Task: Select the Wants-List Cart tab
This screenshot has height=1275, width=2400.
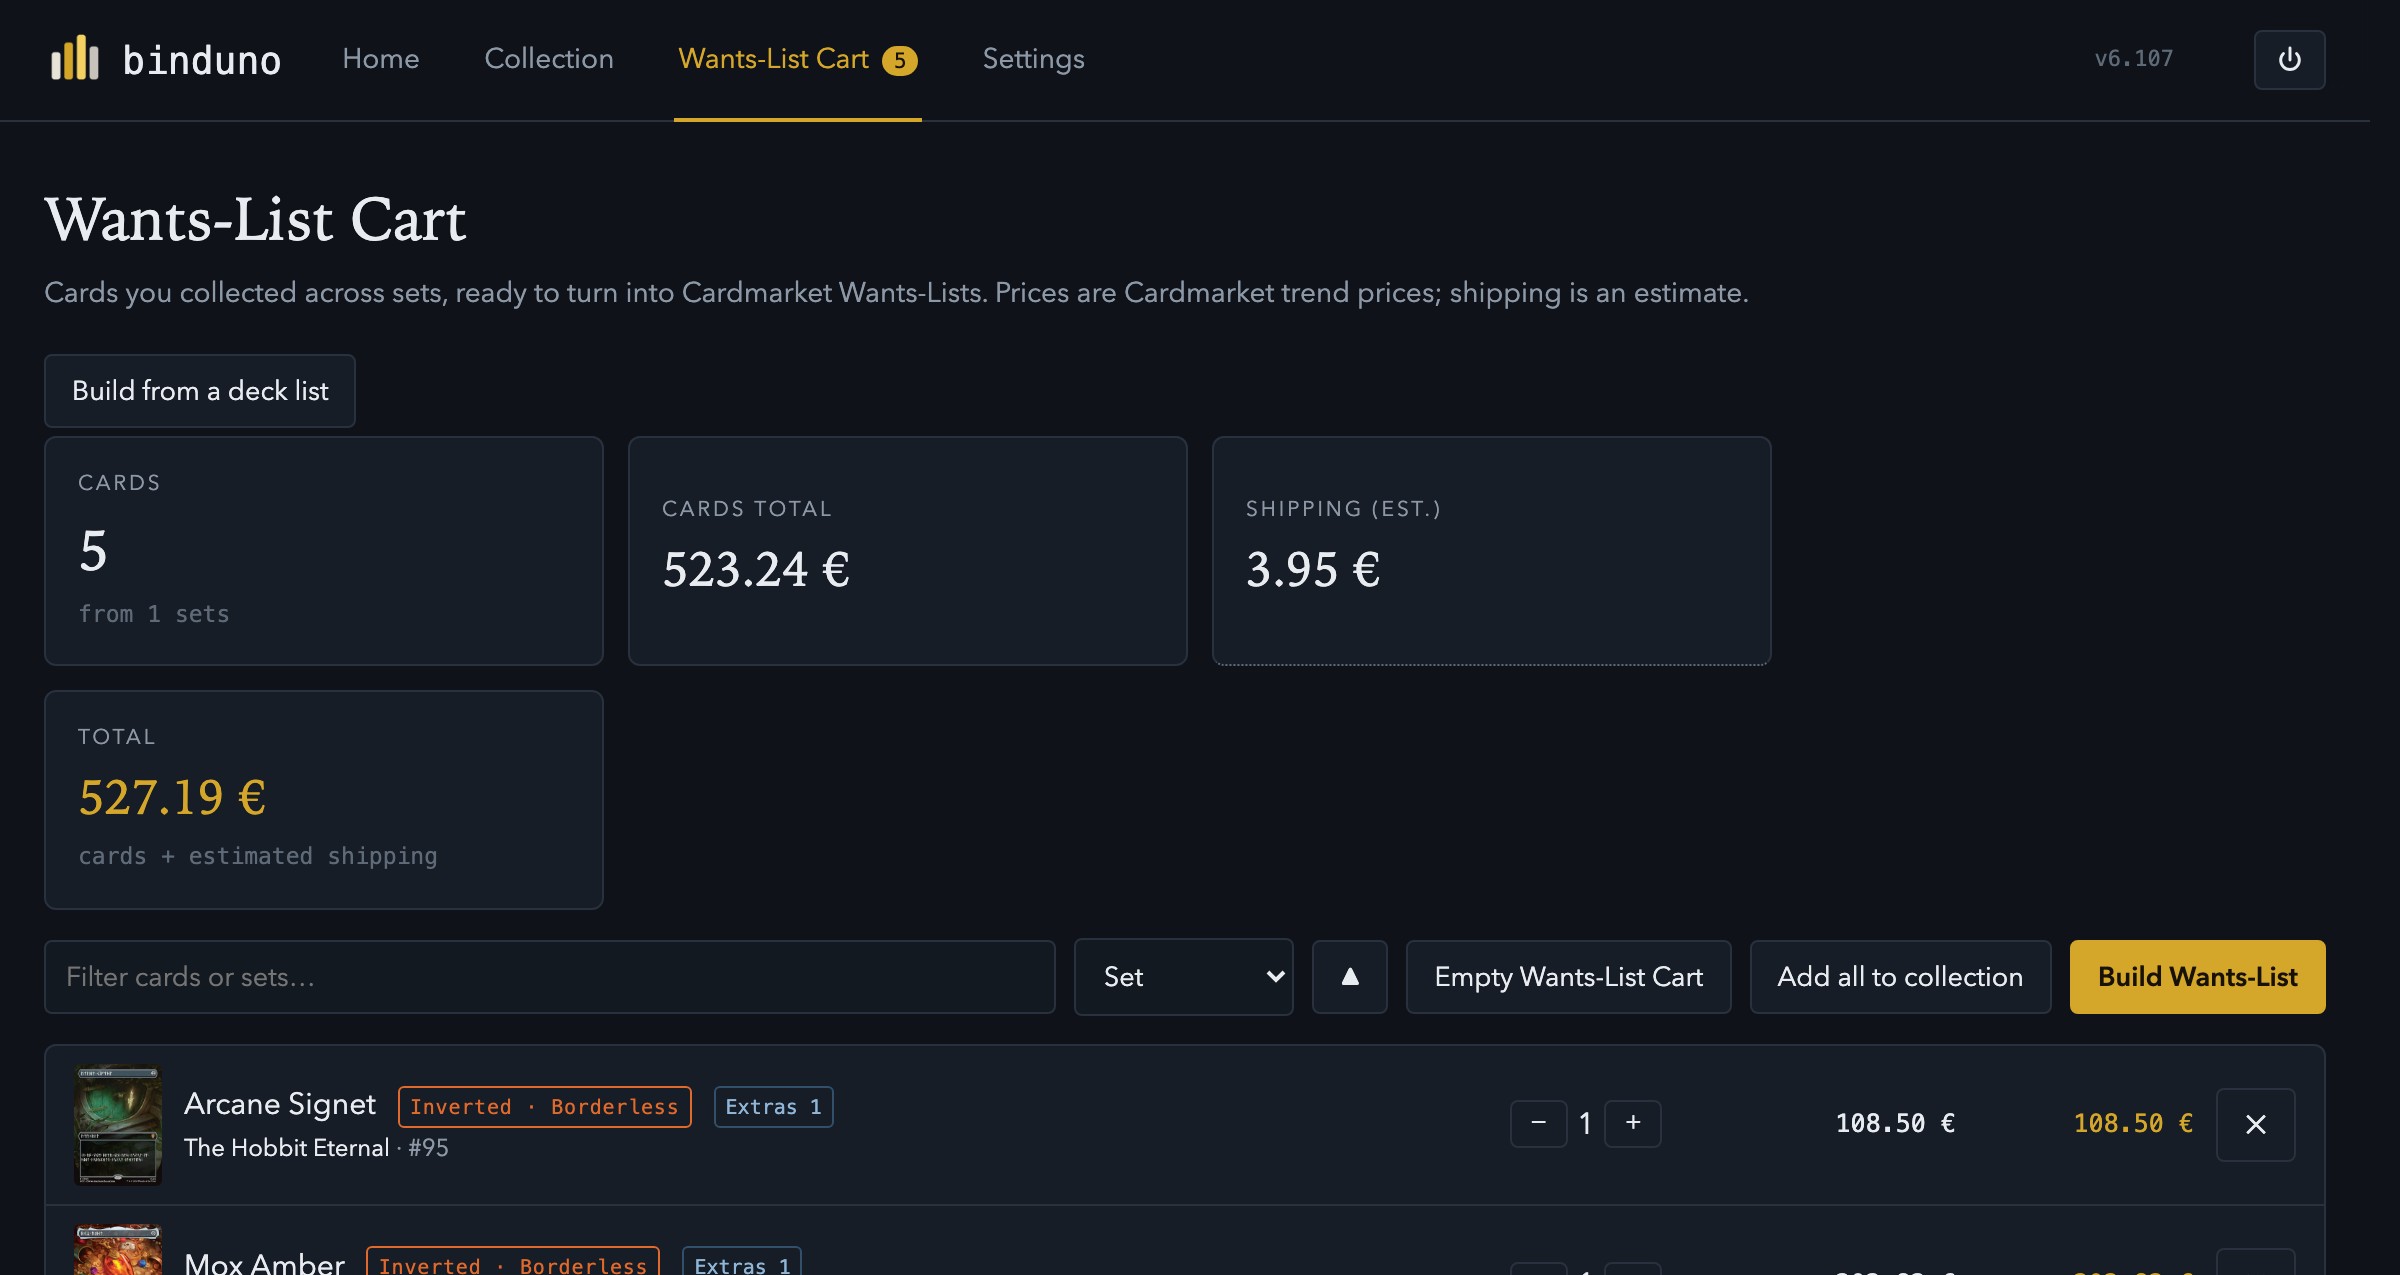Action: 797,60
